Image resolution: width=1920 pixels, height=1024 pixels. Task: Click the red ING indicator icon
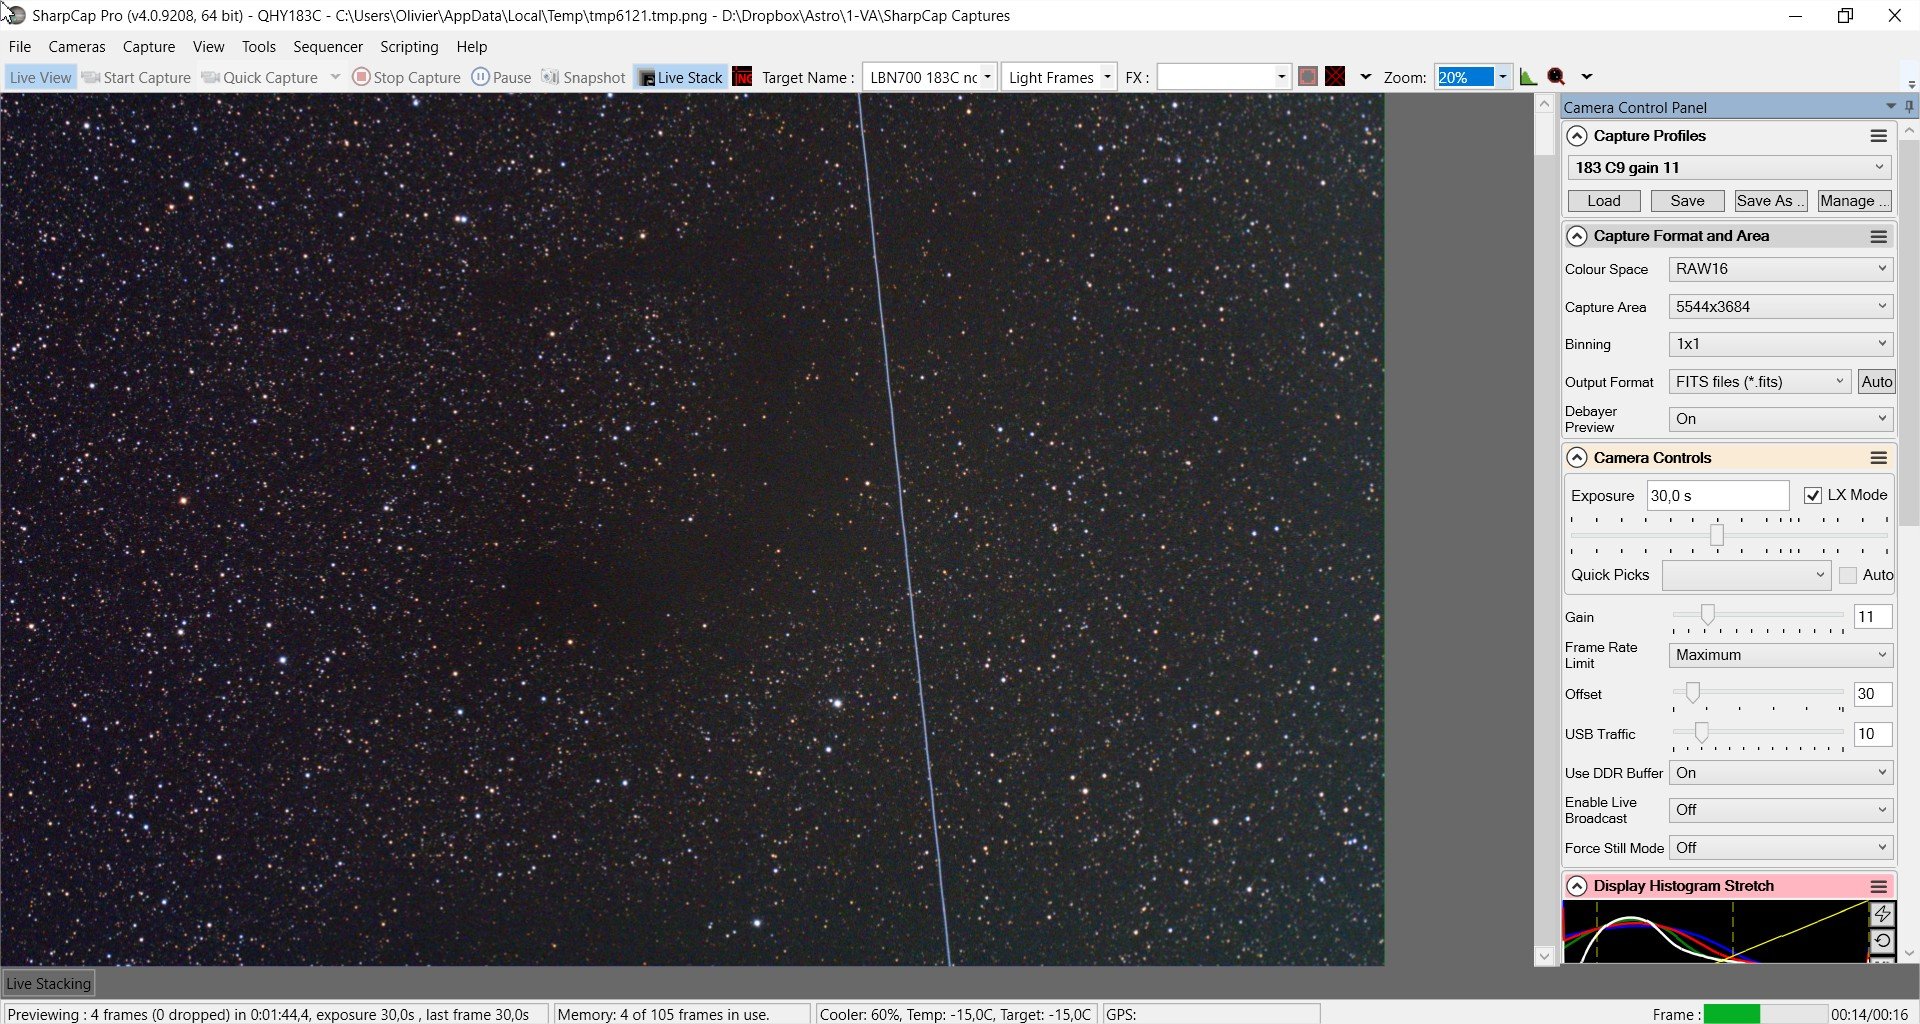click(742, 77)
